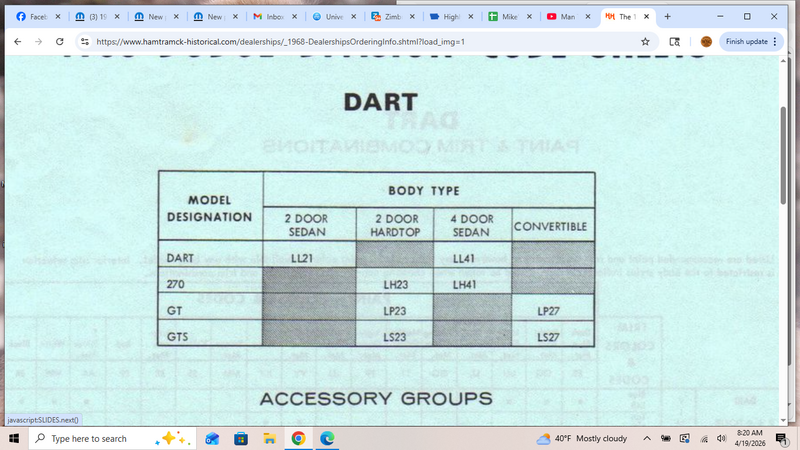Open the volume speaker tray icon
Viewport: 800px width, 450px height.
(721, 438)
